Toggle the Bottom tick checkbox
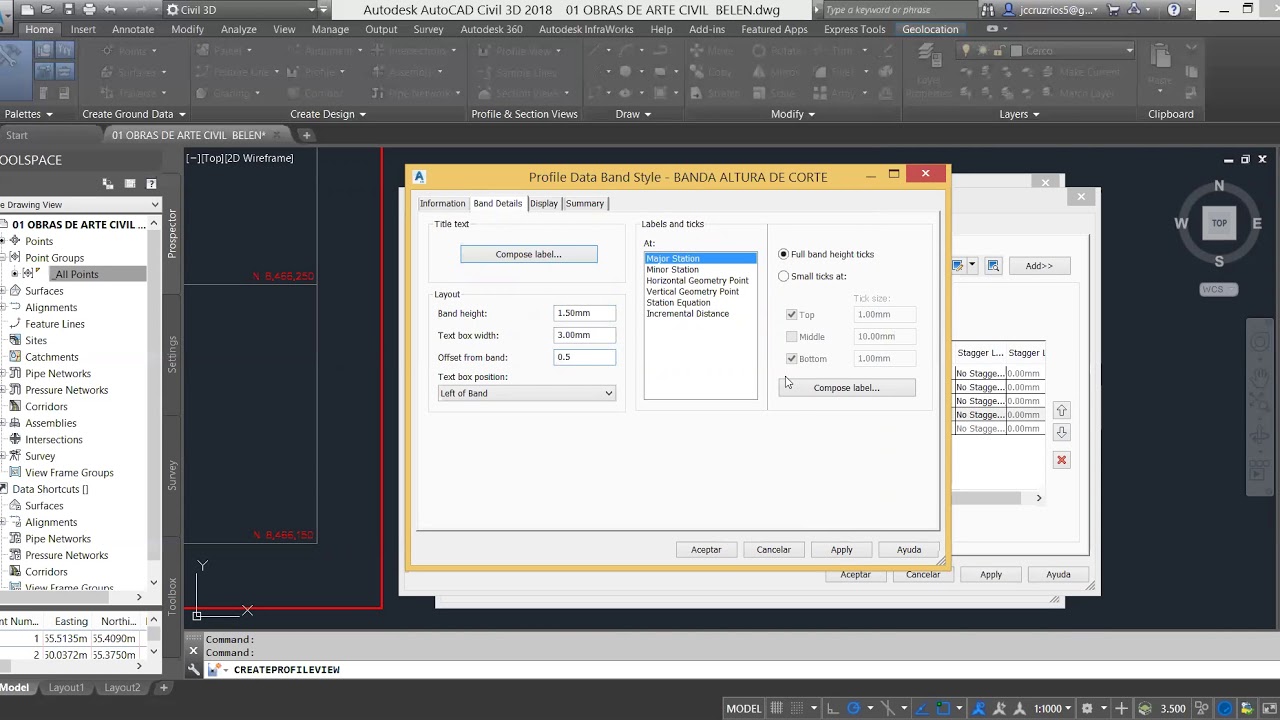Viewport: 1280px width, 720px height. click(x=792, y=358)
